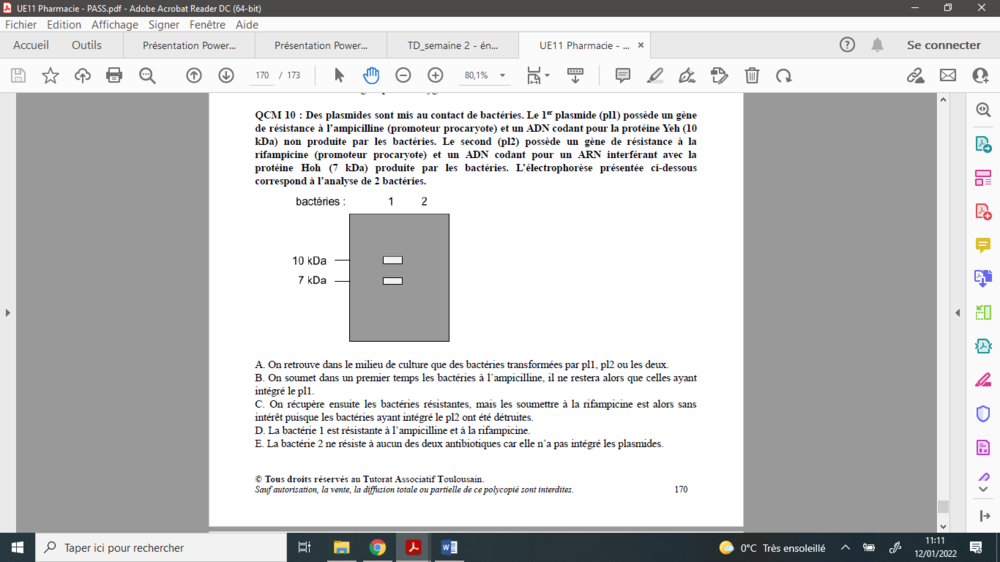Zoom in with the plus button
The image size is (1000, 562).
(x=436, y=75)
